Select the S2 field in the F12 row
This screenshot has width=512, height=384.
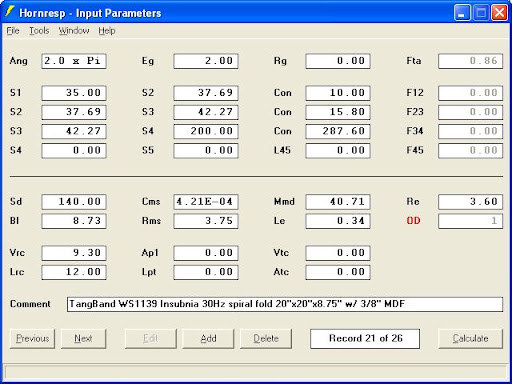[206, 93]
